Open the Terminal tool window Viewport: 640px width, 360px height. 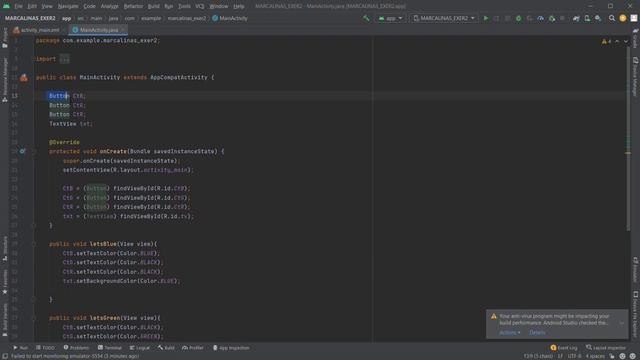click(110, 348)
